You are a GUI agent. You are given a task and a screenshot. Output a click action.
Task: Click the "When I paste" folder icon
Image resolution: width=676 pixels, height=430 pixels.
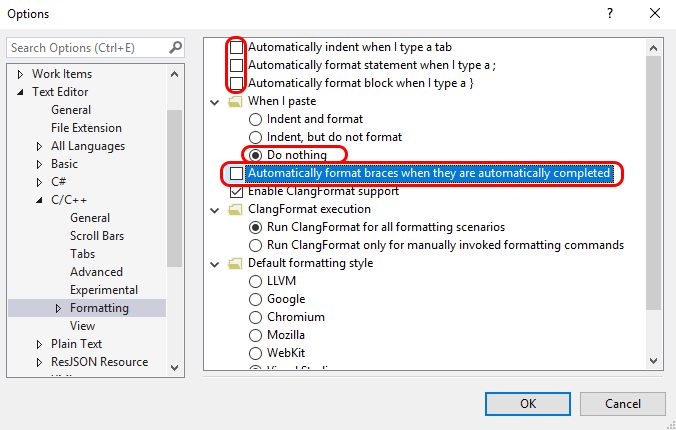(235, 101)
